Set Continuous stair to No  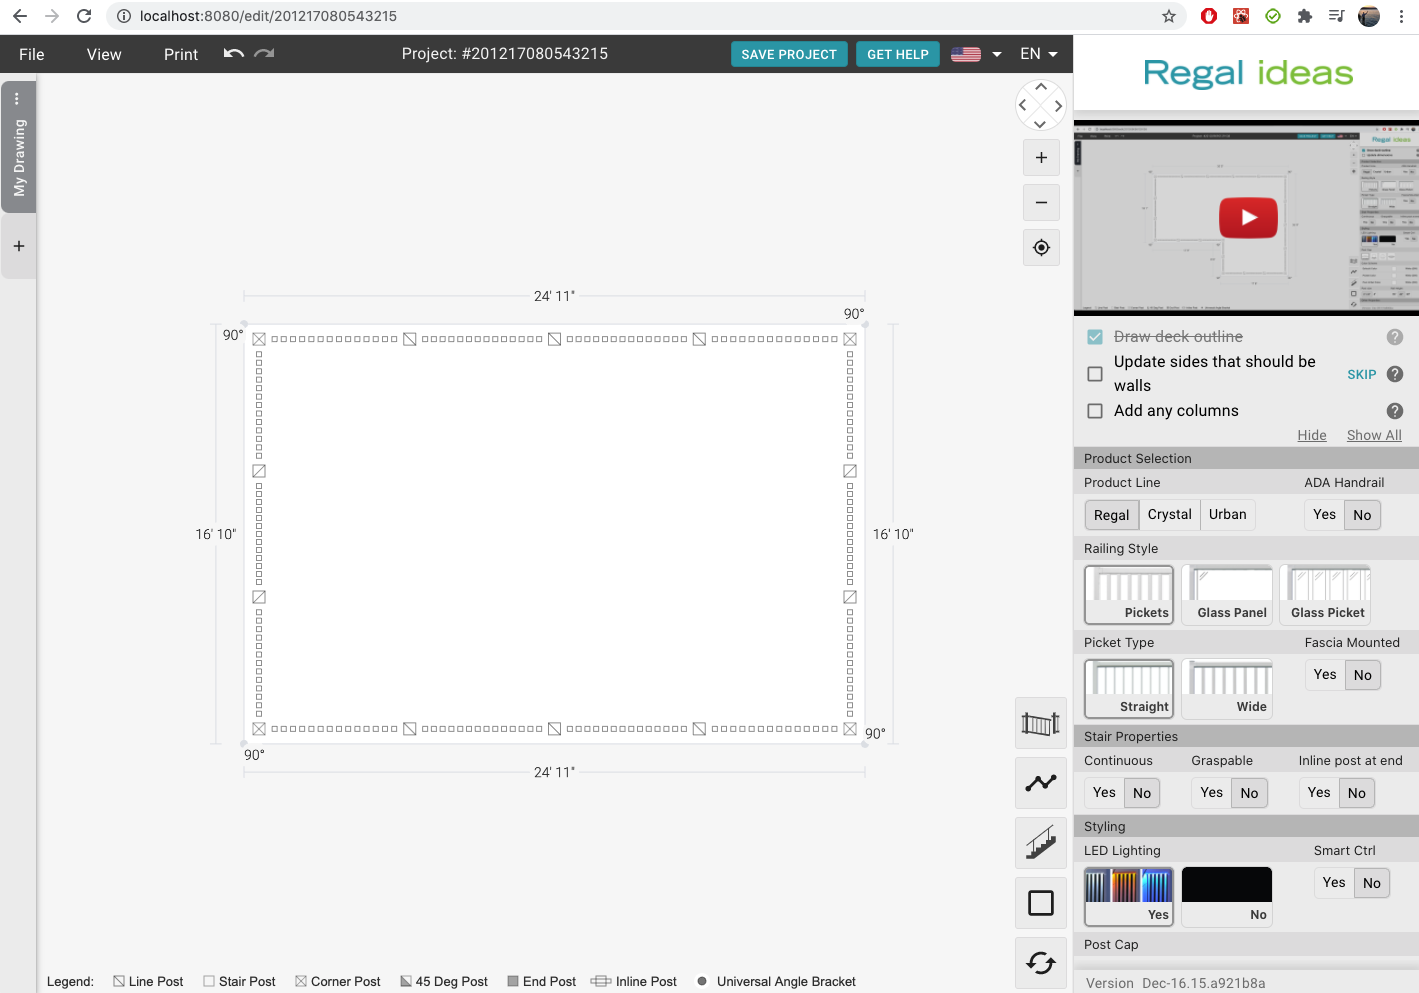(x=1142, y=793)
